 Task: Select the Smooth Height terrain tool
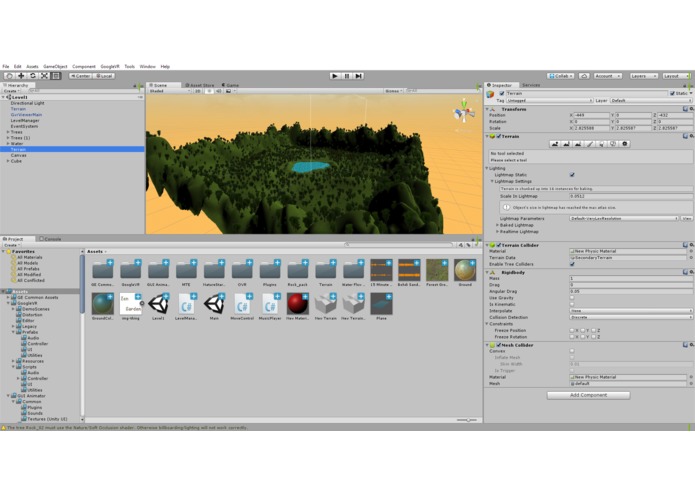point(578,144)
